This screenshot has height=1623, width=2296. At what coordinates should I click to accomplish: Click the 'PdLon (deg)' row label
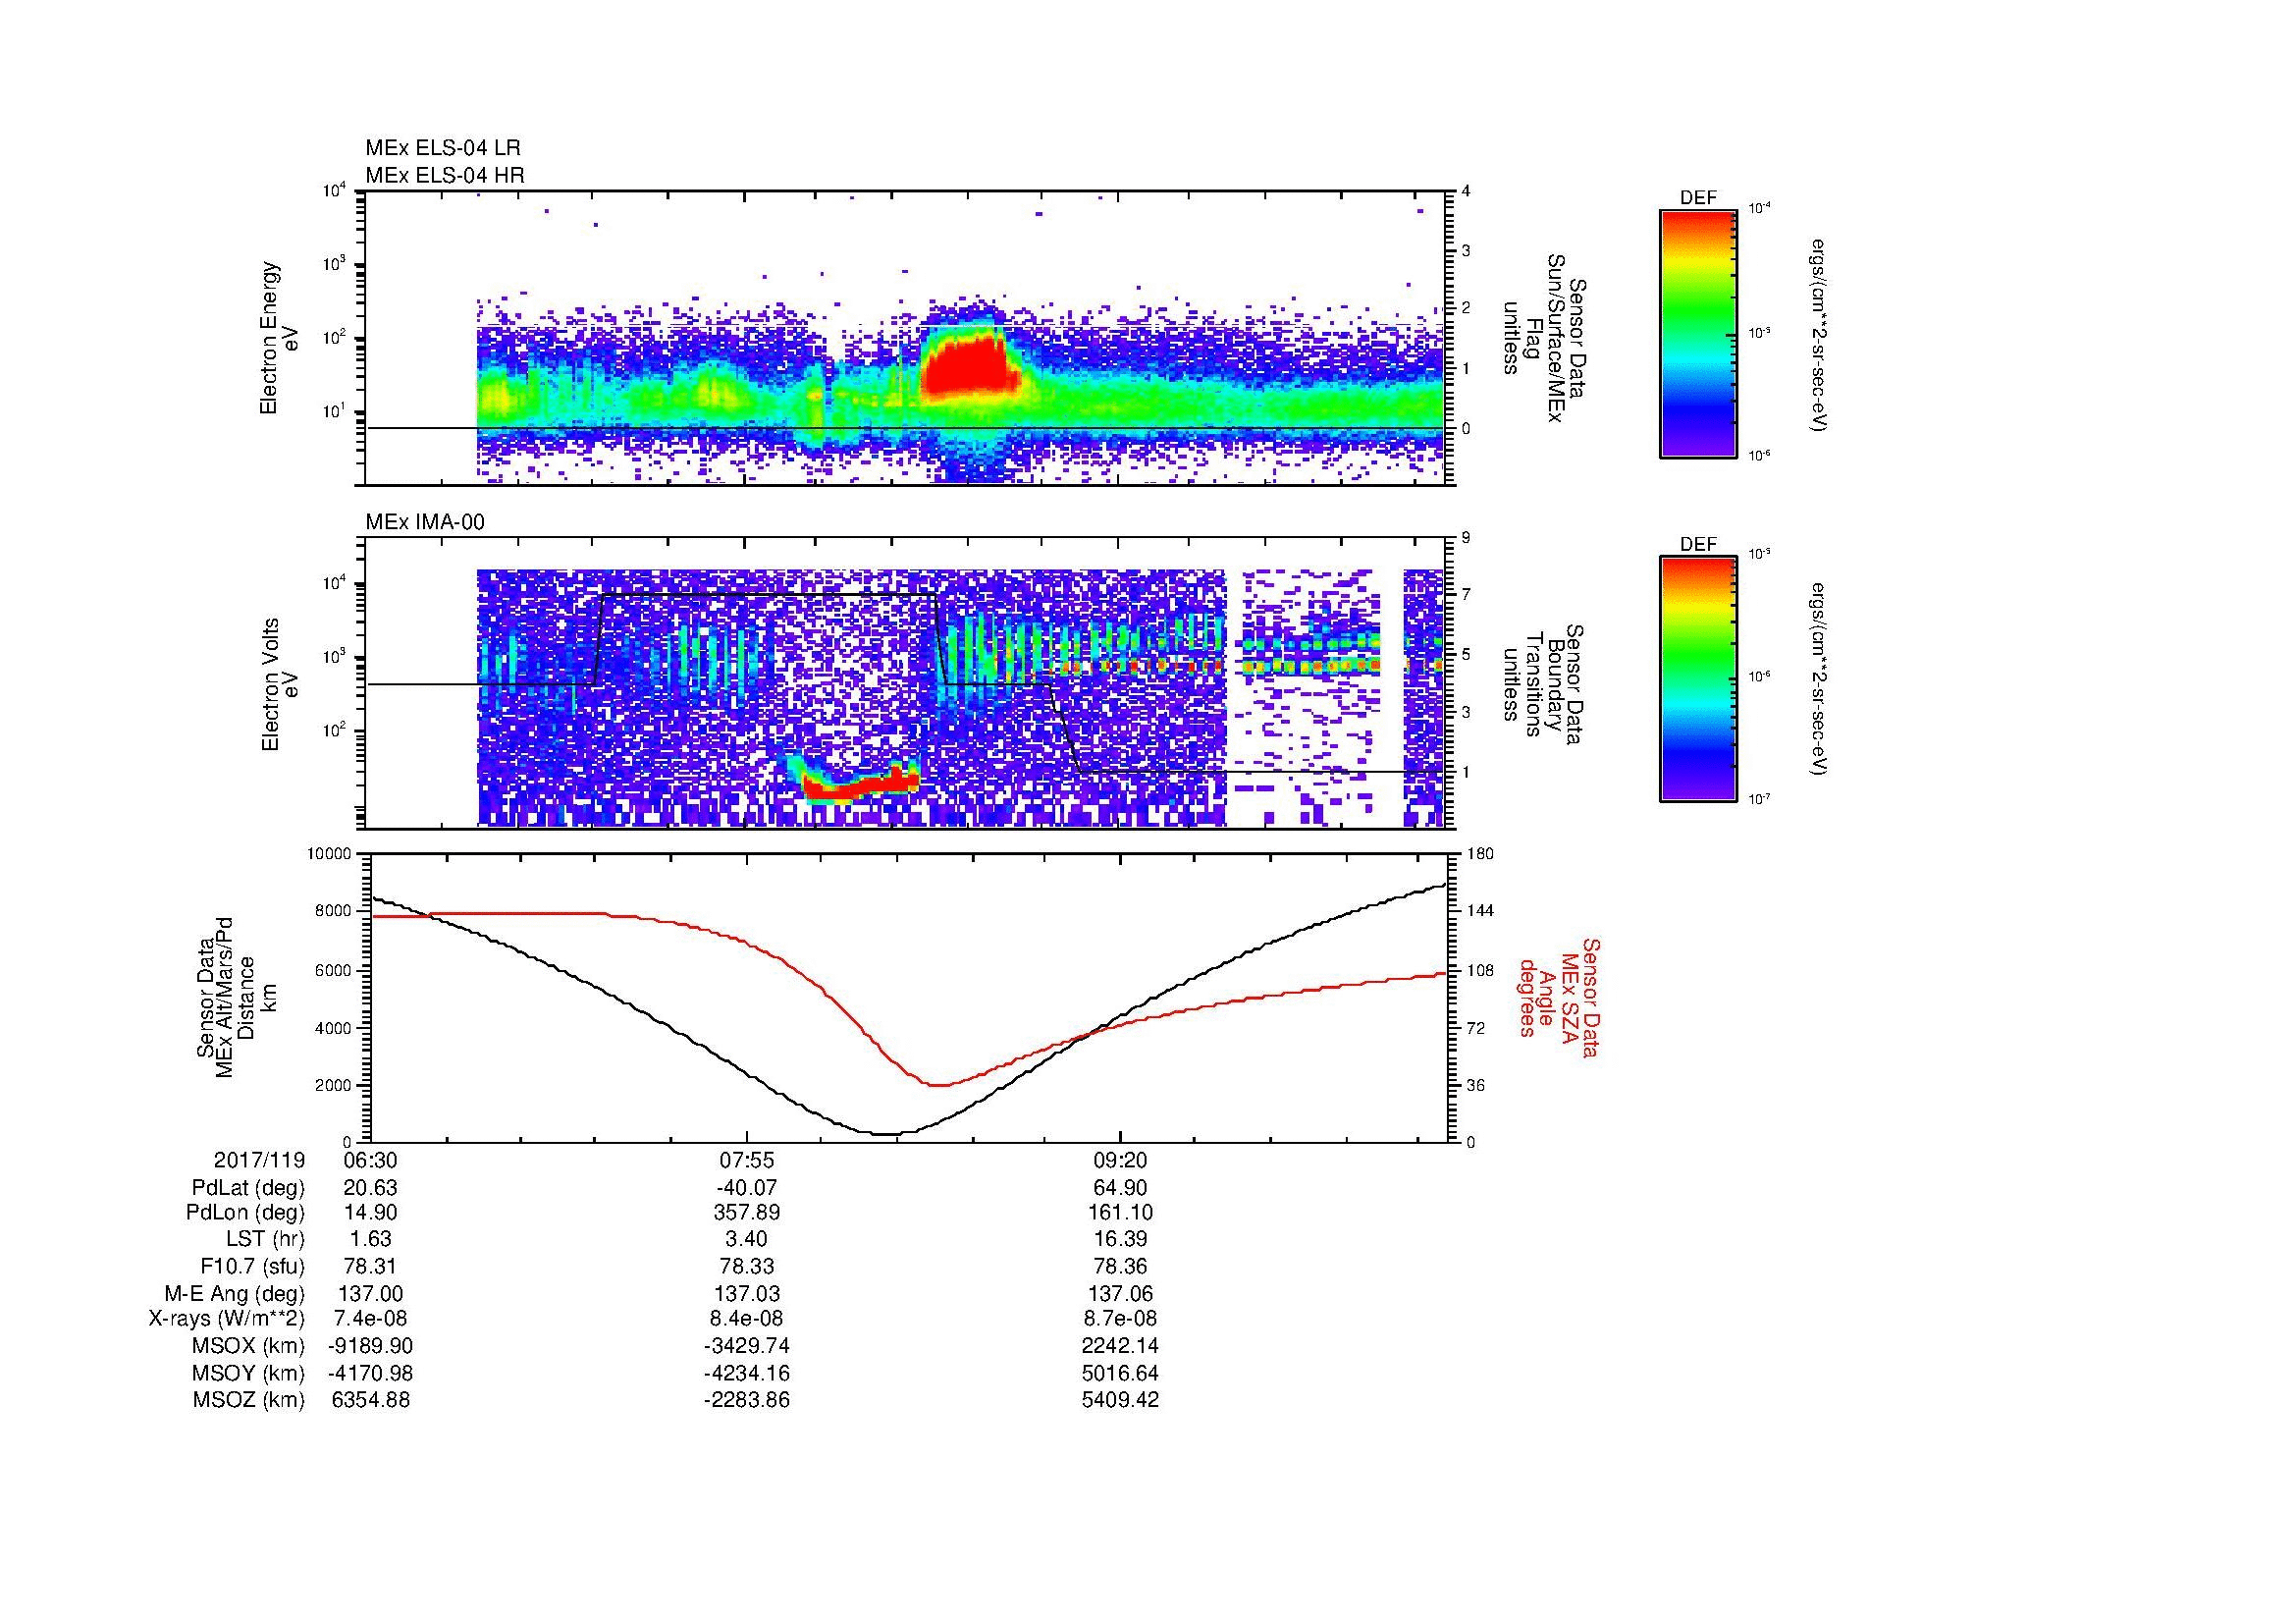click(x=247, y=1213)
